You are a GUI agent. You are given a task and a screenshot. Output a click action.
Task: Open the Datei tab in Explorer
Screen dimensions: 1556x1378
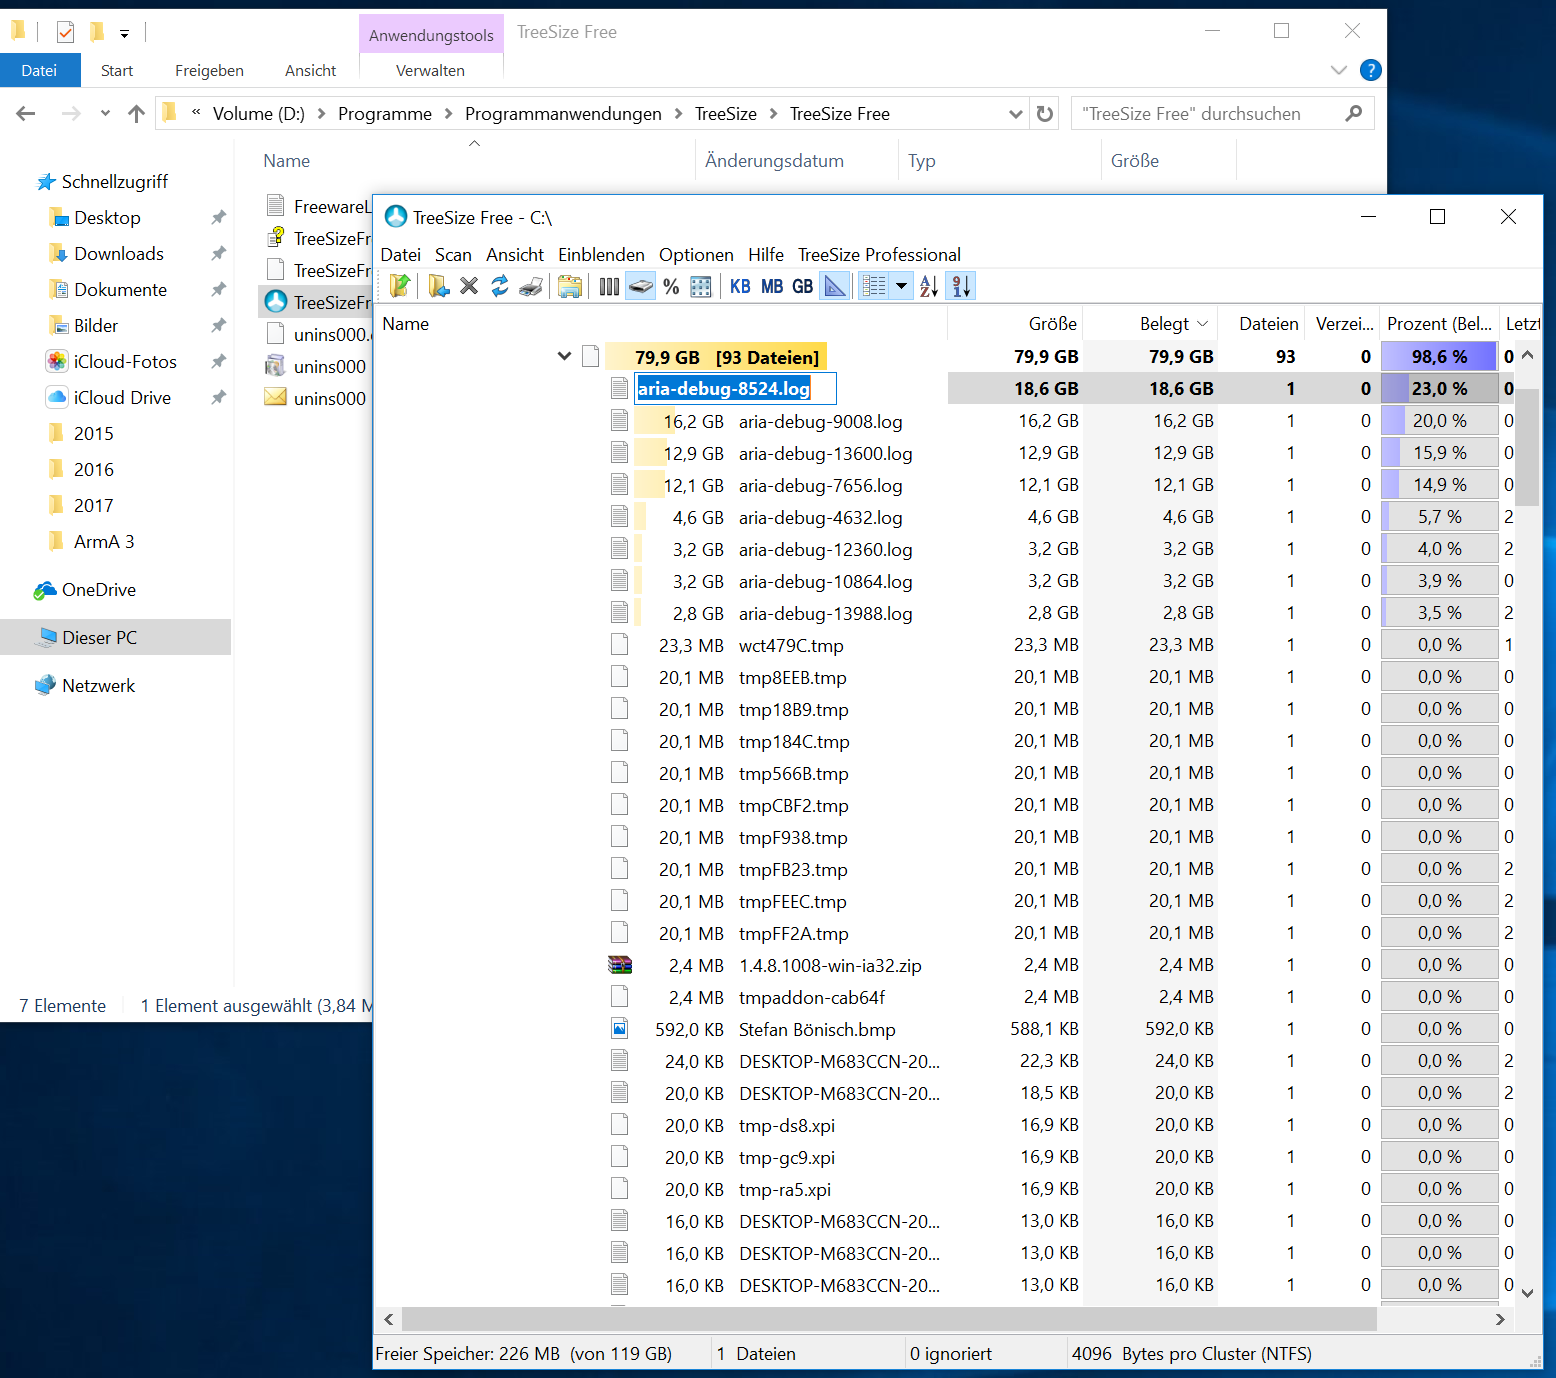point(39,70)
